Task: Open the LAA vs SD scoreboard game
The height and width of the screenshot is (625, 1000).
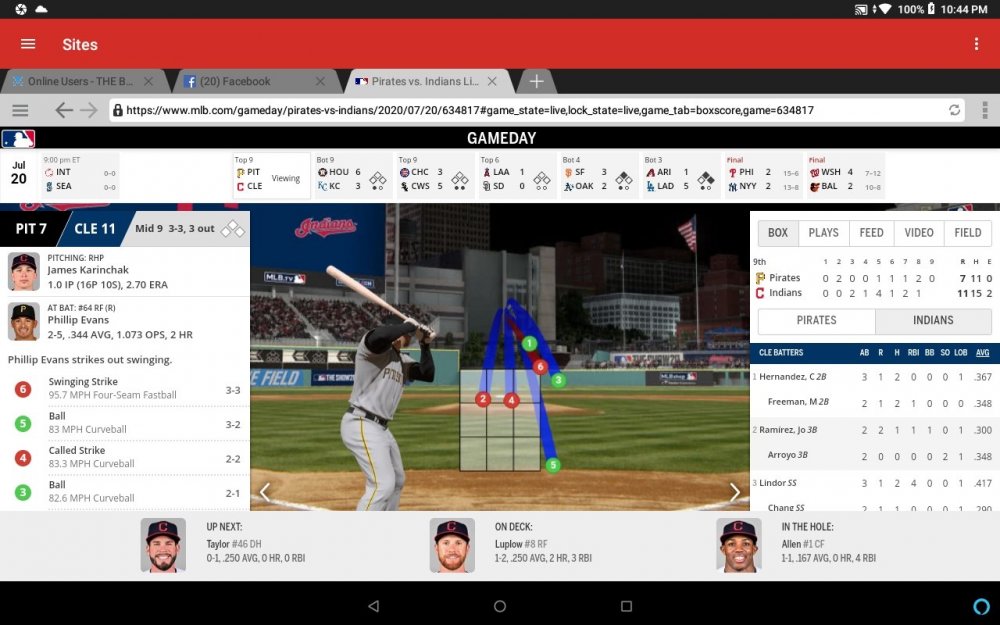Action: coord(517,175)
